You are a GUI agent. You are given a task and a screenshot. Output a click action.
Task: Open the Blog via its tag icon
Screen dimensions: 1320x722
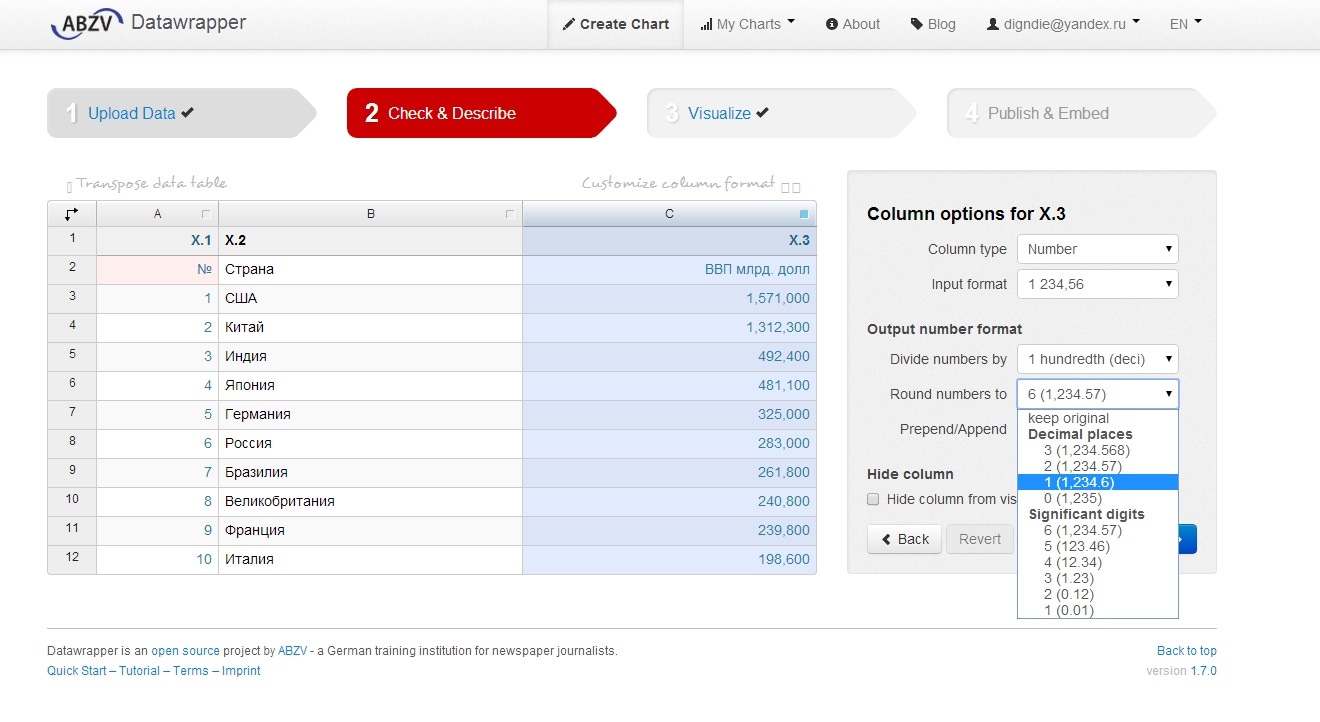[x=917, y=24]
